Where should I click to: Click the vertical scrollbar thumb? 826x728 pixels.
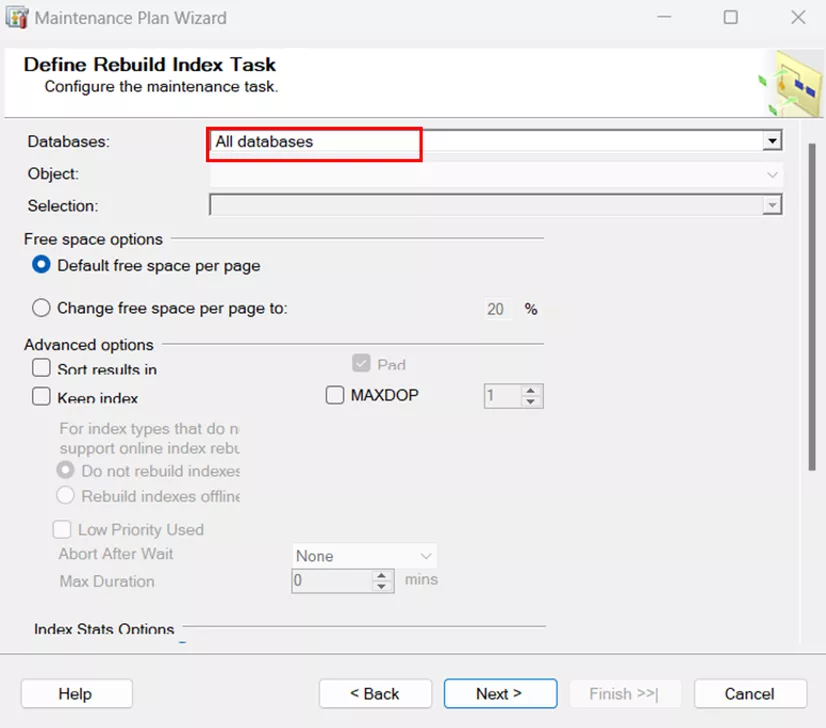(x=812, y=307)
